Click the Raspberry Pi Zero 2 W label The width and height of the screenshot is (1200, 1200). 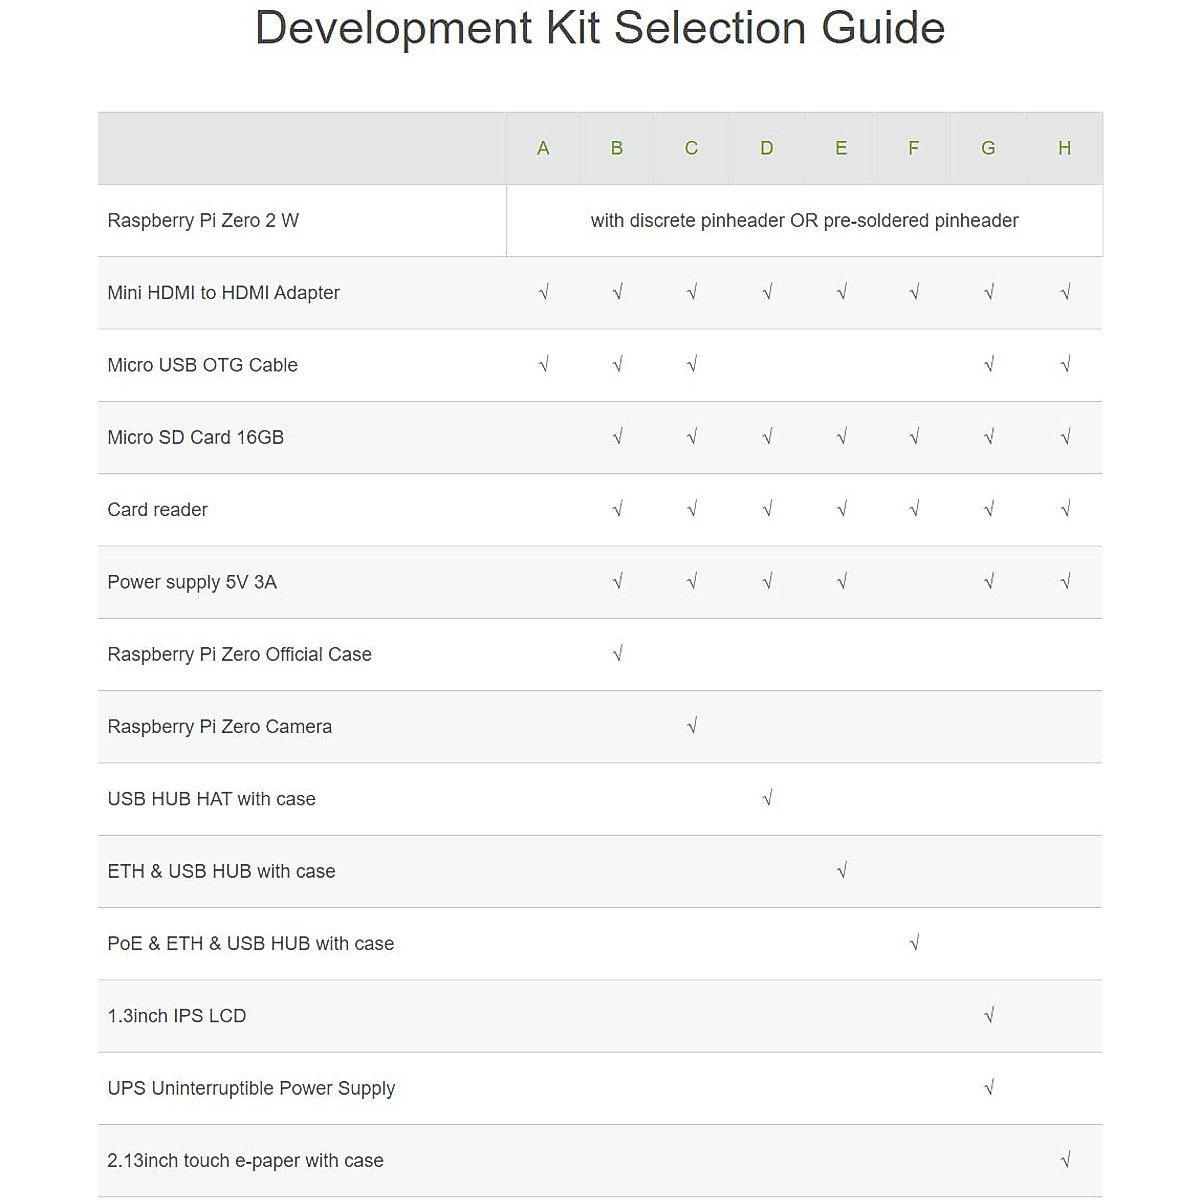(203, 221)
